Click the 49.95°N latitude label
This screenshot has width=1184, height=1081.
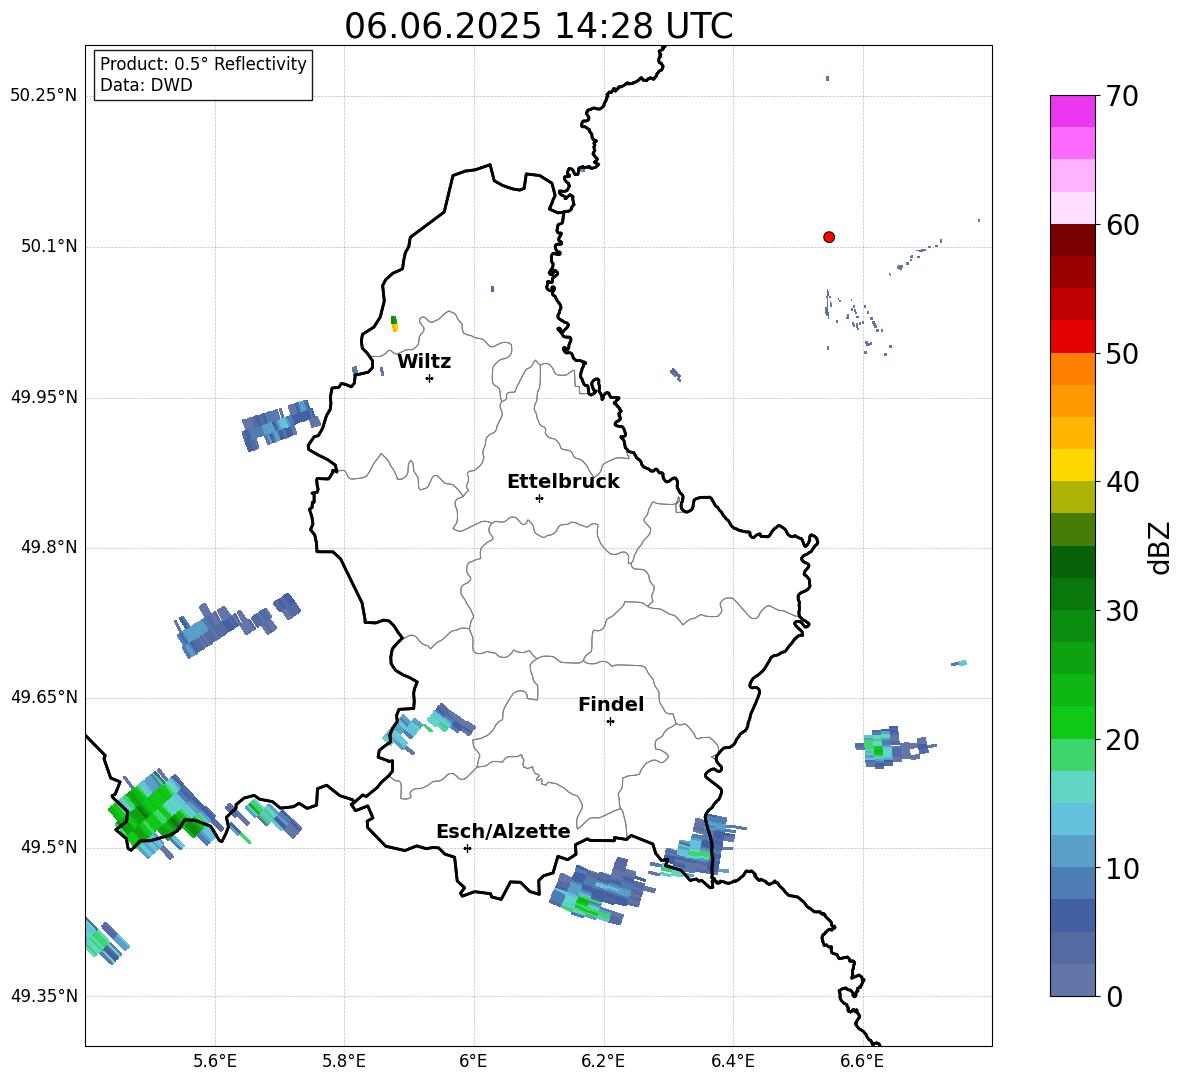tap(44, 397)
